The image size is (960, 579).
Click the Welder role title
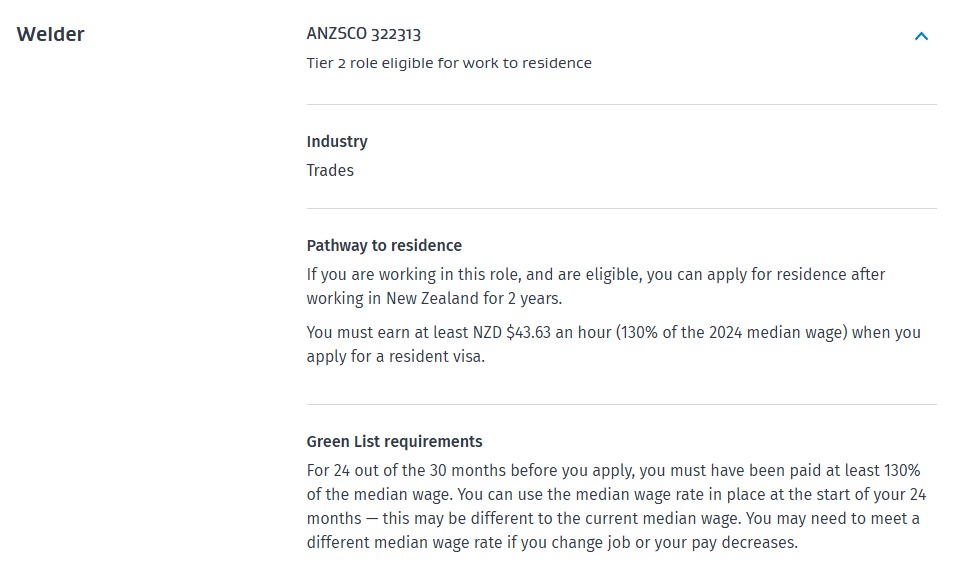coord(50,34)
